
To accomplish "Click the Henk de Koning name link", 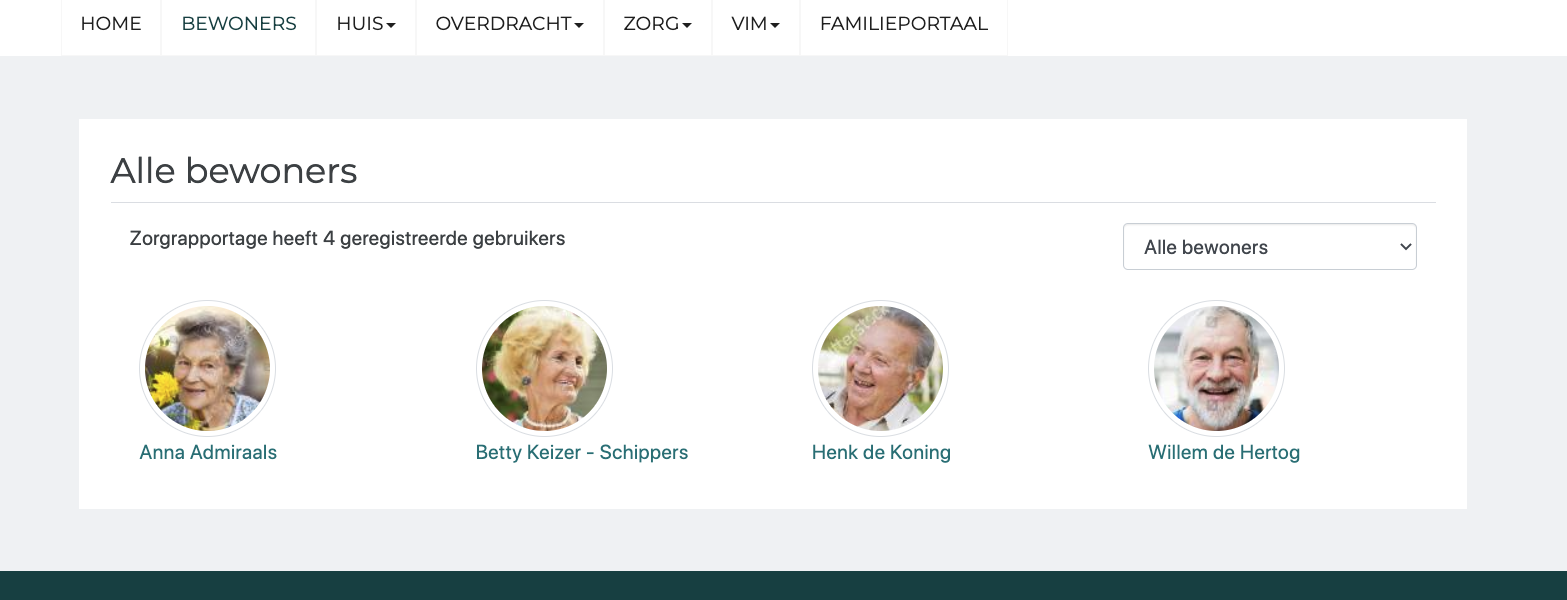I will 881,452.
